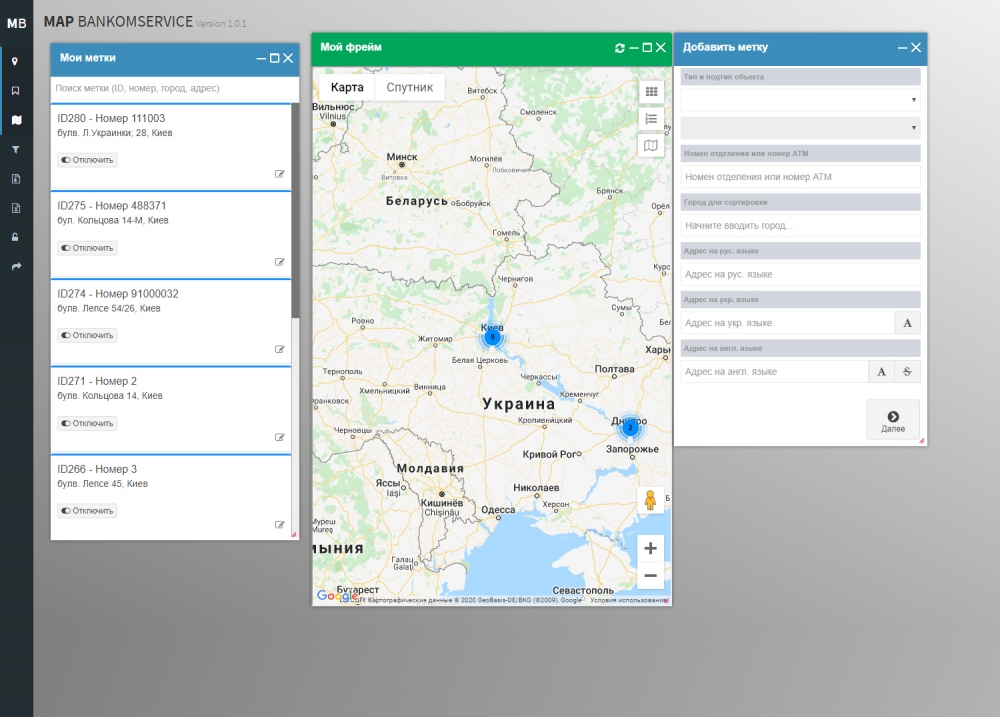Screen dimensions: 1000x717
Task: Click the share arrow icon in sidebar
Action: (15, 266)
